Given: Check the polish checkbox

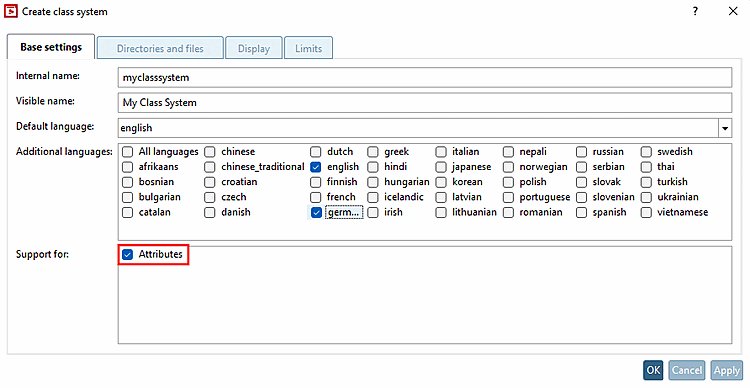Looking at the screenshot, I should click(x=508, y=182).
